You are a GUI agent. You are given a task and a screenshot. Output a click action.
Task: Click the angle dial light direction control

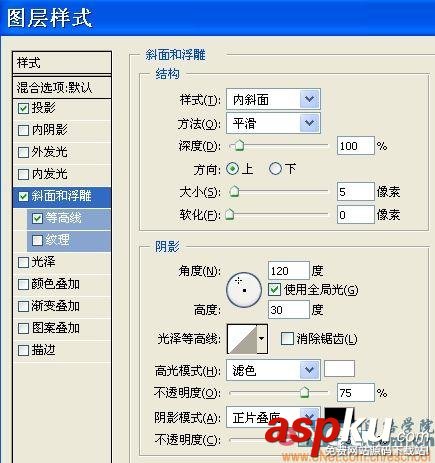pos(244,290)
